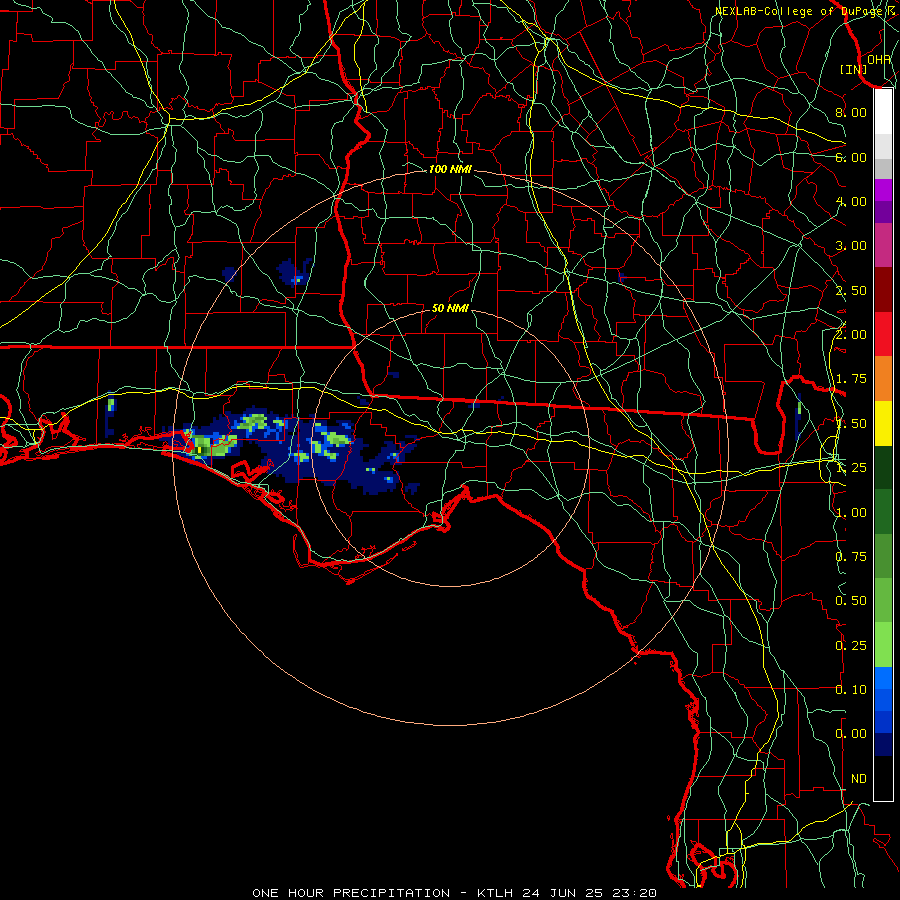Click the 1.75 legend value

pyautogui.click(x=851, y=379)
